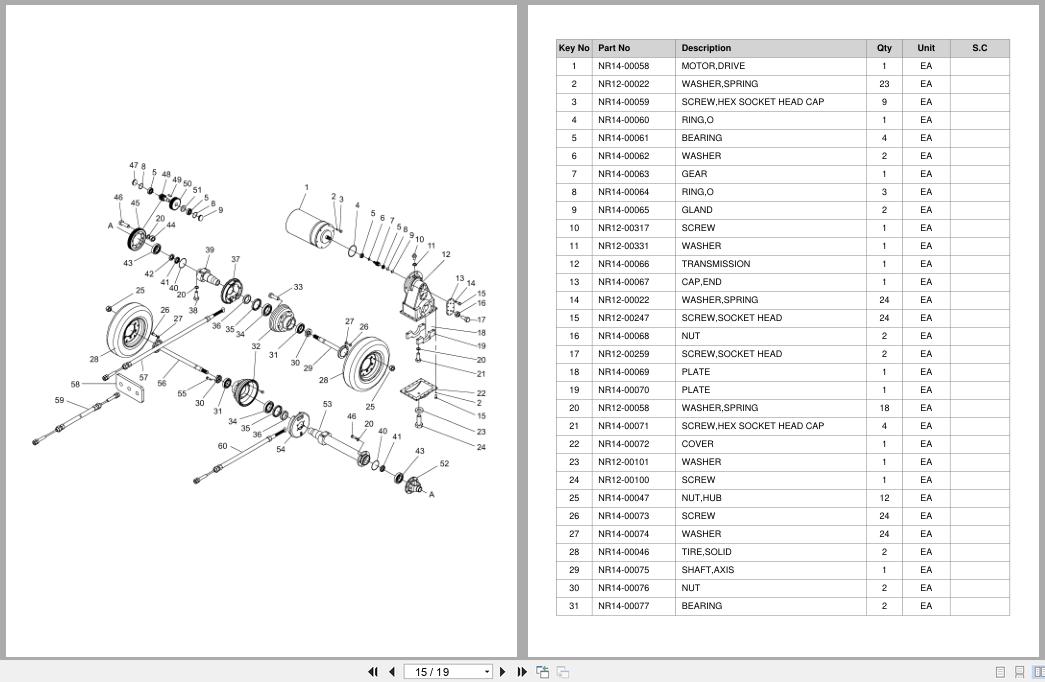Click the Qty column header
Image resolution: width=1045 pixels, height=682 pixels.
pos(884,48)
